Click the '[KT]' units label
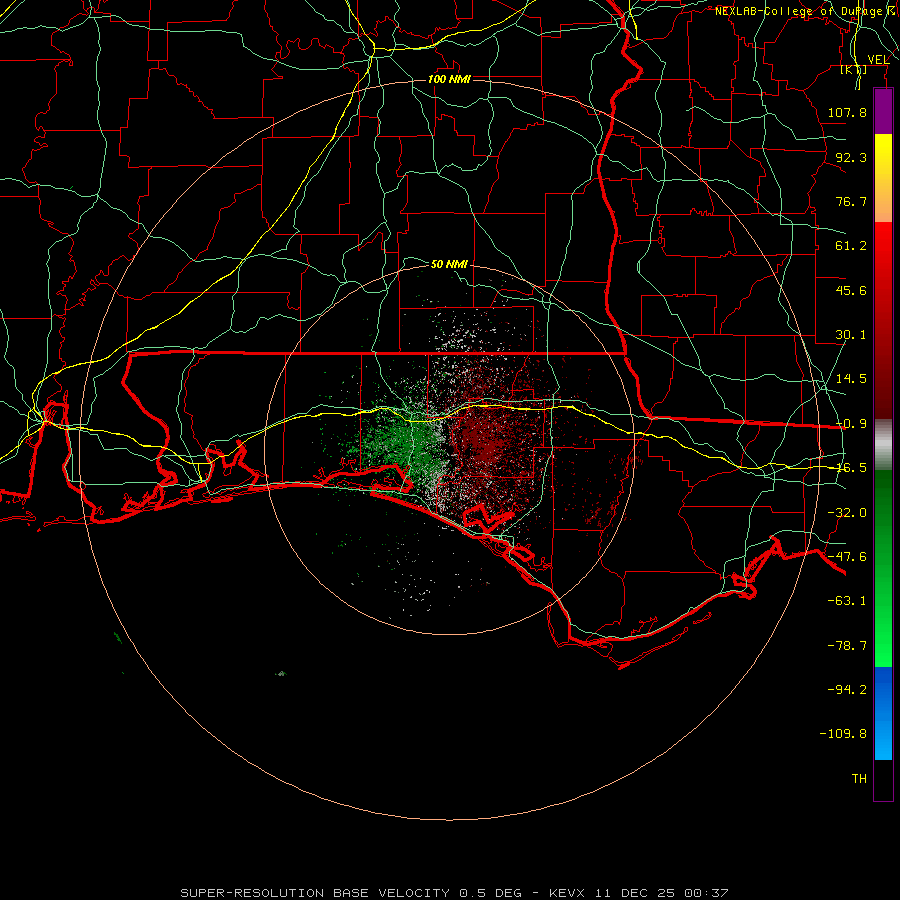900x900 pixels. click(x=854, y=69)
